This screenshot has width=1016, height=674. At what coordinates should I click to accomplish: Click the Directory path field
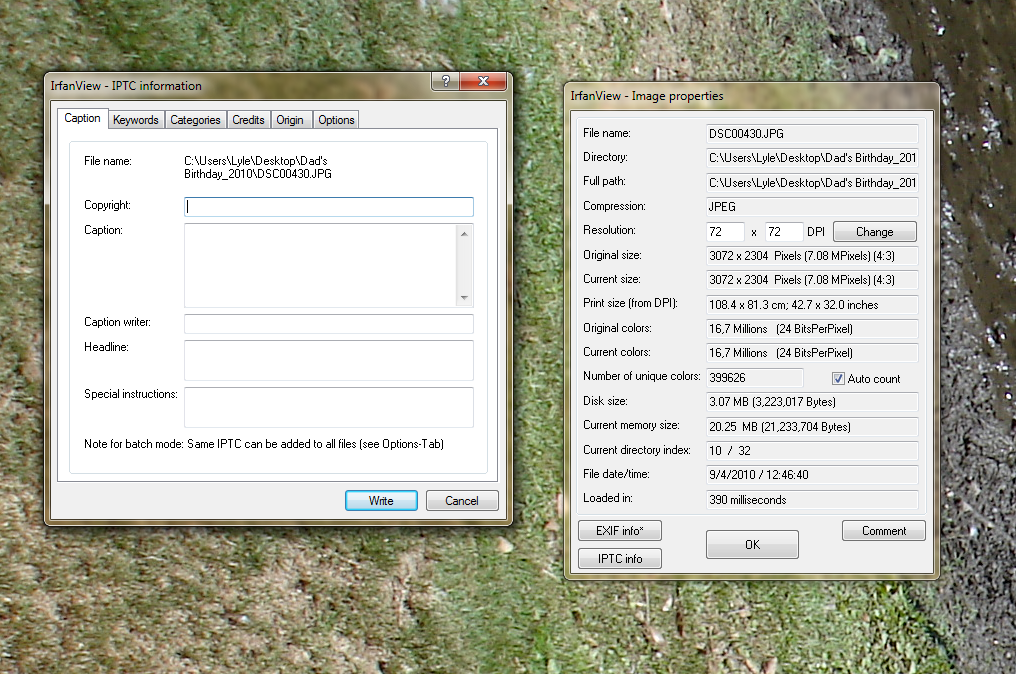[x=812, y=157]
